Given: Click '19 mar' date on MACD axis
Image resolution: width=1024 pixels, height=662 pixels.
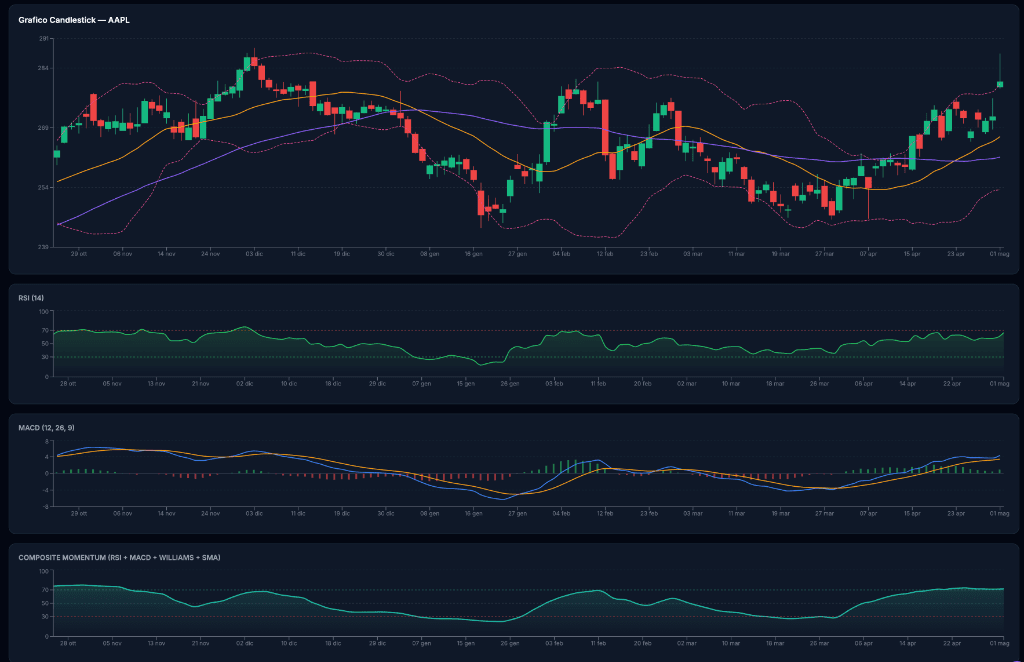Looking at the screenshot, I should tap(780, 514).
